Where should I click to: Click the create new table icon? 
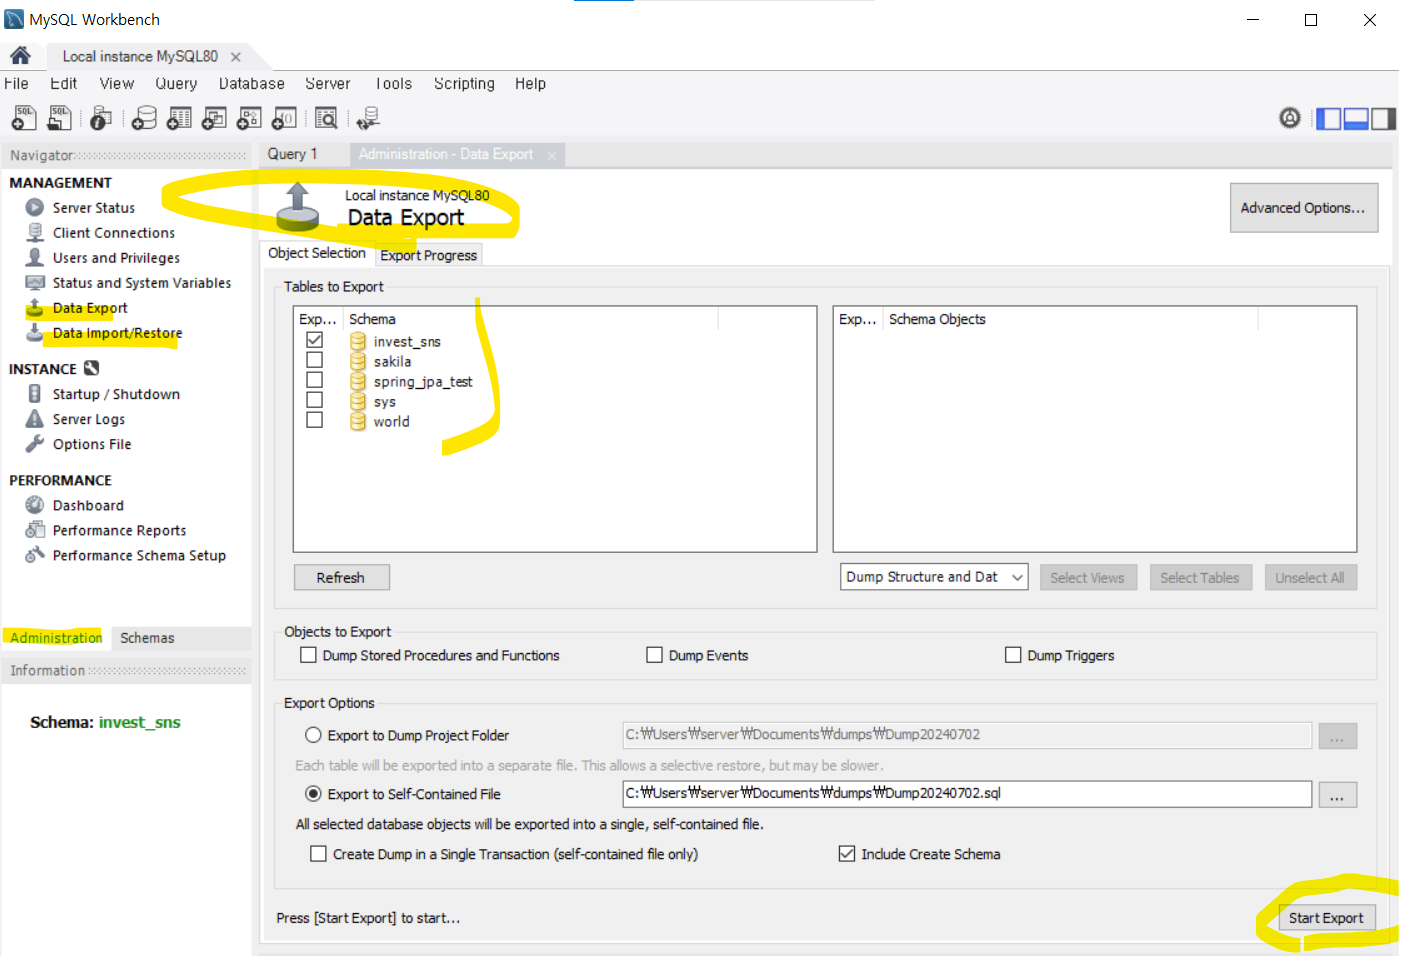point(179,118)
